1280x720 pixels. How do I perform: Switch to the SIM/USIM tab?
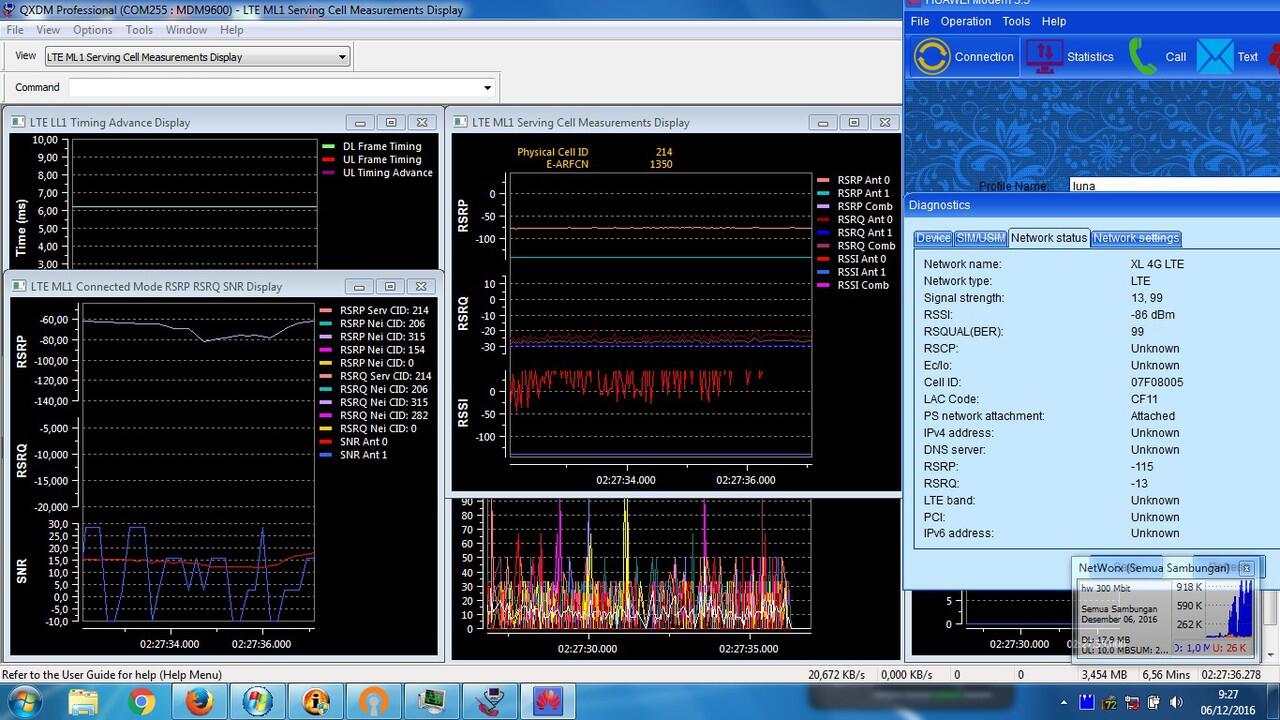pyautogui.click(x=980, y=238)
